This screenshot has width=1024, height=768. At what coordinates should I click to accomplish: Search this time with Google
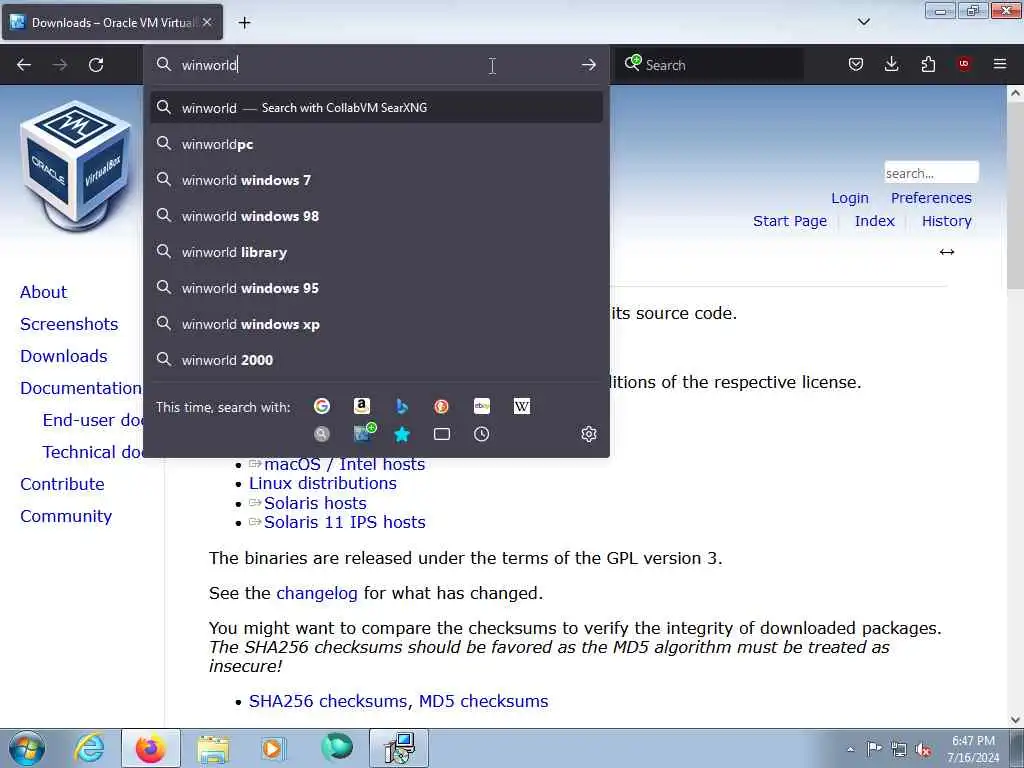(x=322, y=406)
